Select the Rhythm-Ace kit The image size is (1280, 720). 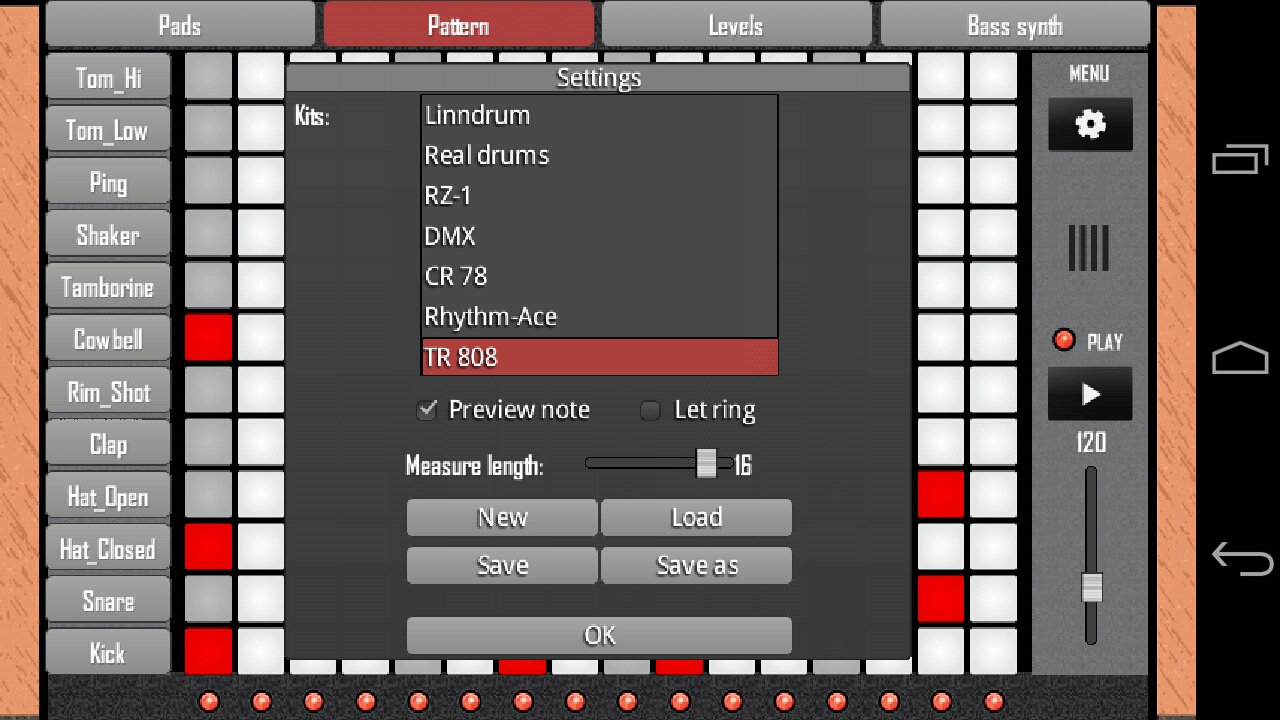click(x=491, y=316)
